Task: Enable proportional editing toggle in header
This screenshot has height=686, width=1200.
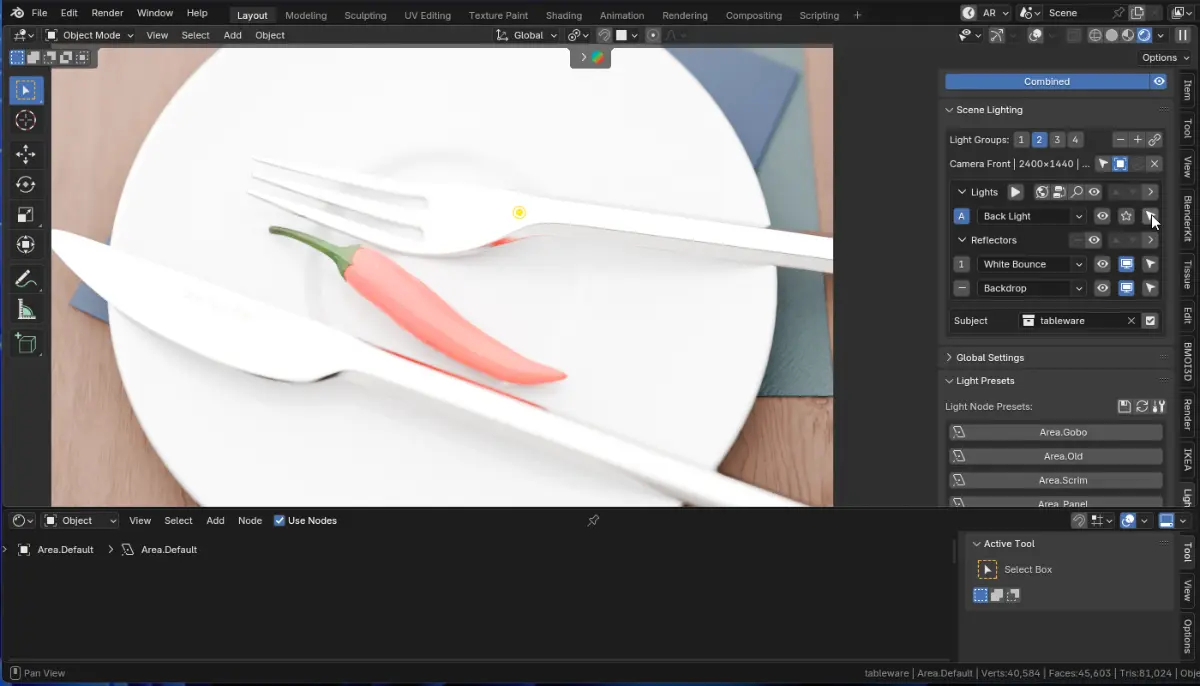Action: pyautogui.click(x=653, y=35)
